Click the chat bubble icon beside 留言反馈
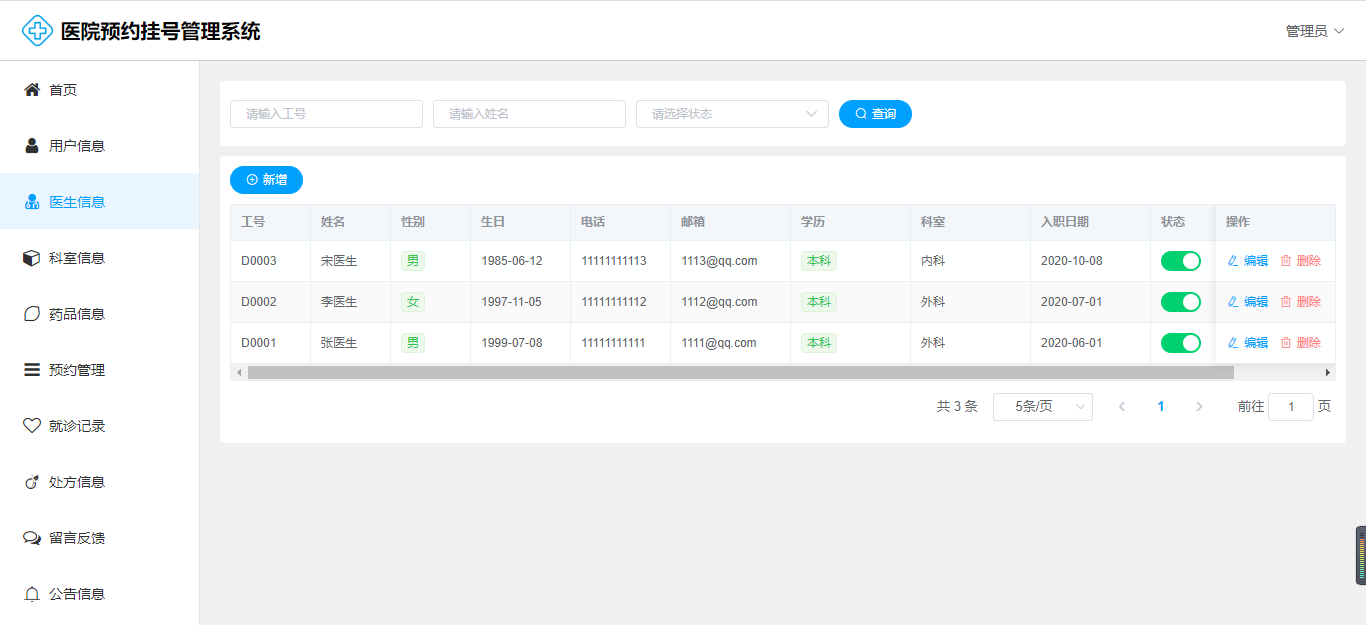Viewport: 1366px width, 625px height. point(32,538)
